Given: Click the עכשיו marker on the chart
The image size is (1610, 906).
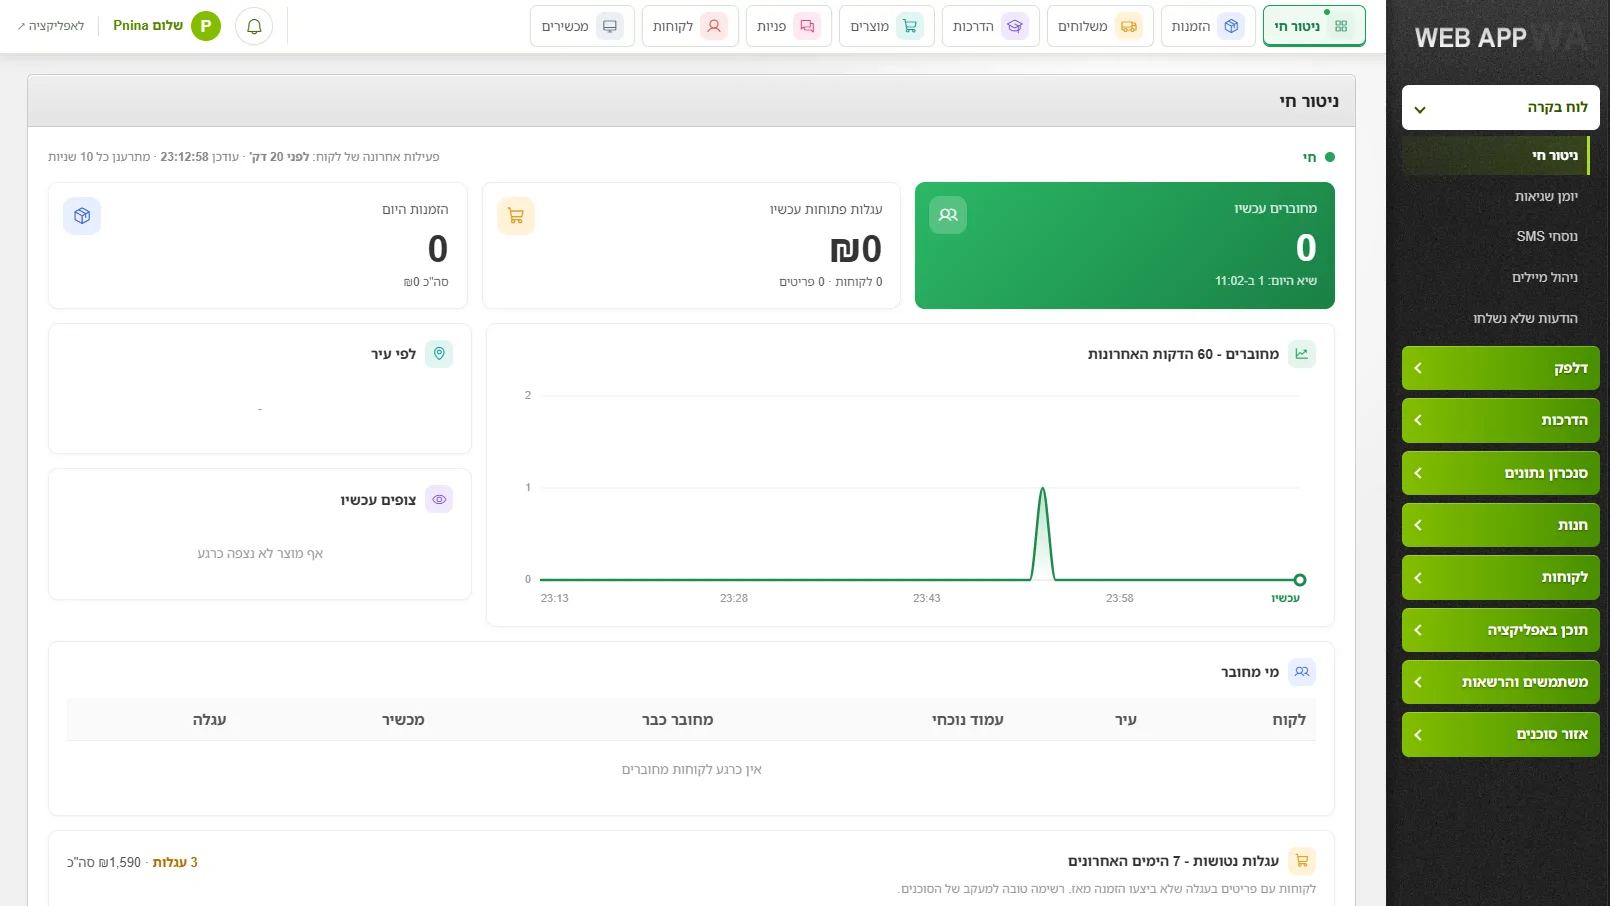Looking at the screenshot, I should pos(1299,580).
